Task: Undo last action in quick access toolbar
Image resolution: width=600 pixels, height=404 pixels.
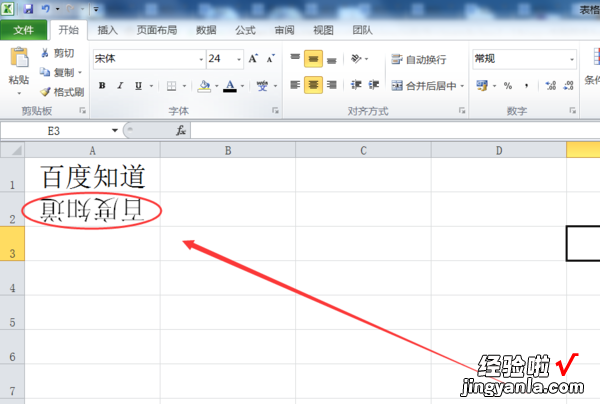Action: (x=46, y=8)
